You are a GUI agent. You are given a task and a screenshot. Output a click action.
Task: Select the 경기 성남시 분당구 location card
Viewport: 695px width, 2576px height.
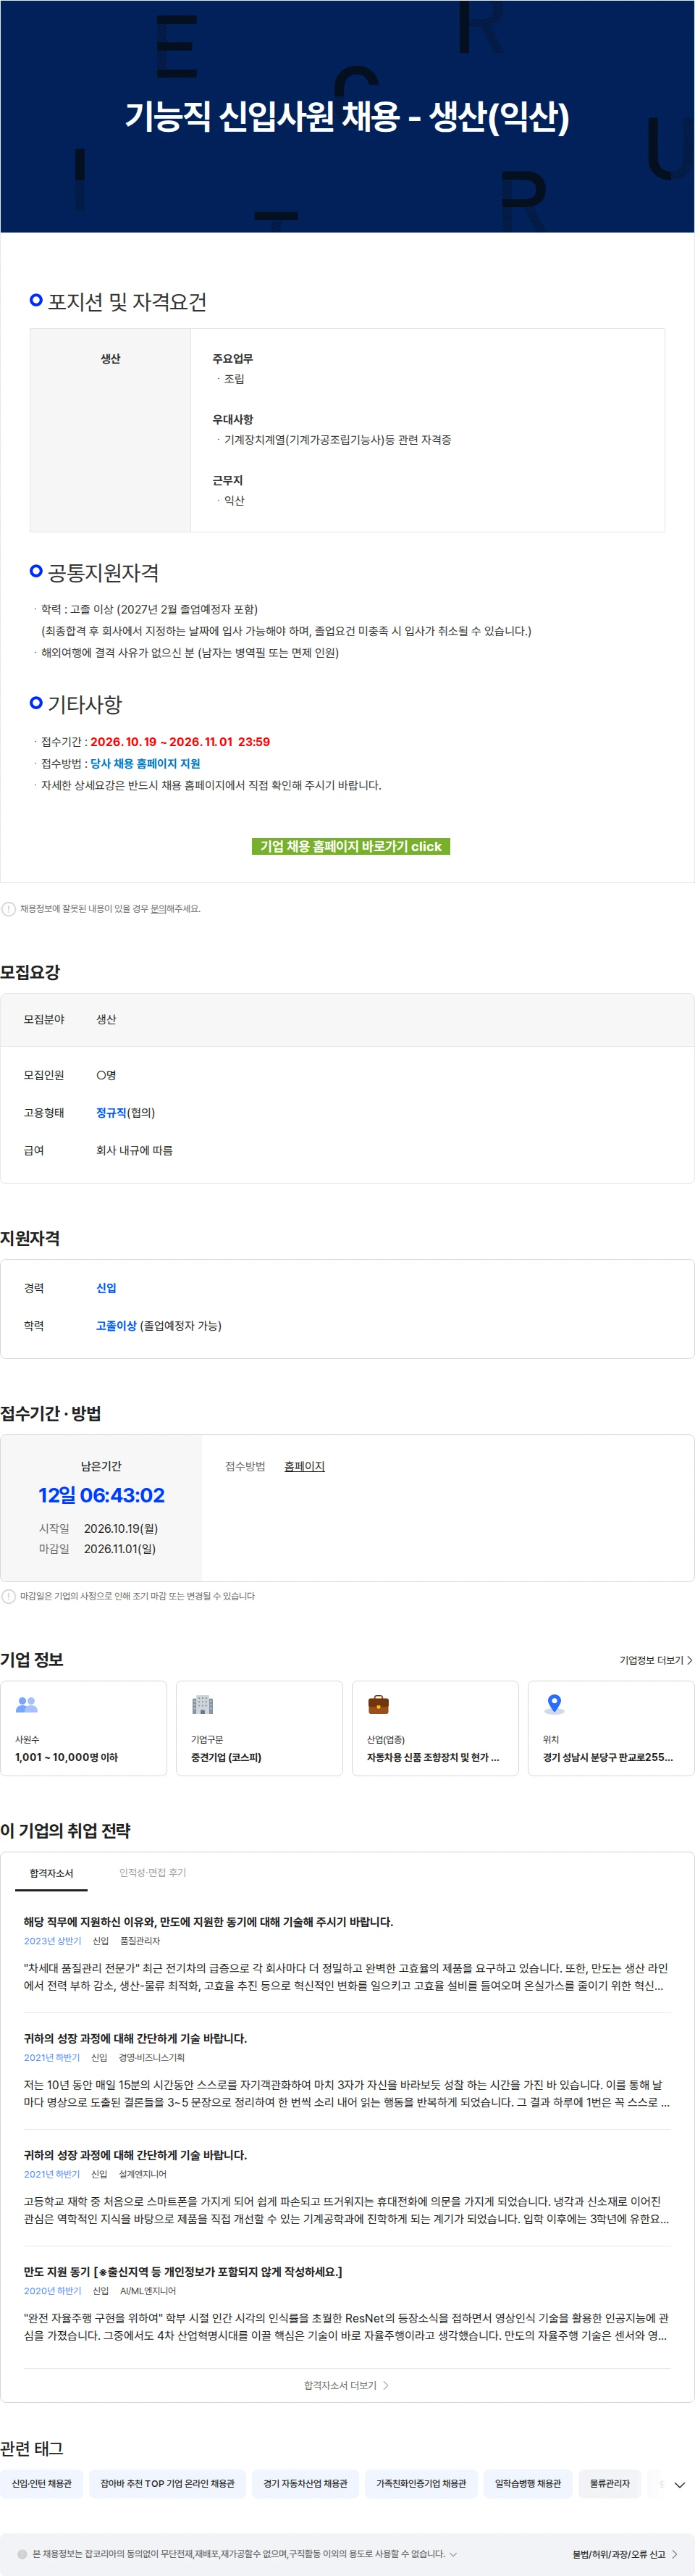pos(611,1728)
